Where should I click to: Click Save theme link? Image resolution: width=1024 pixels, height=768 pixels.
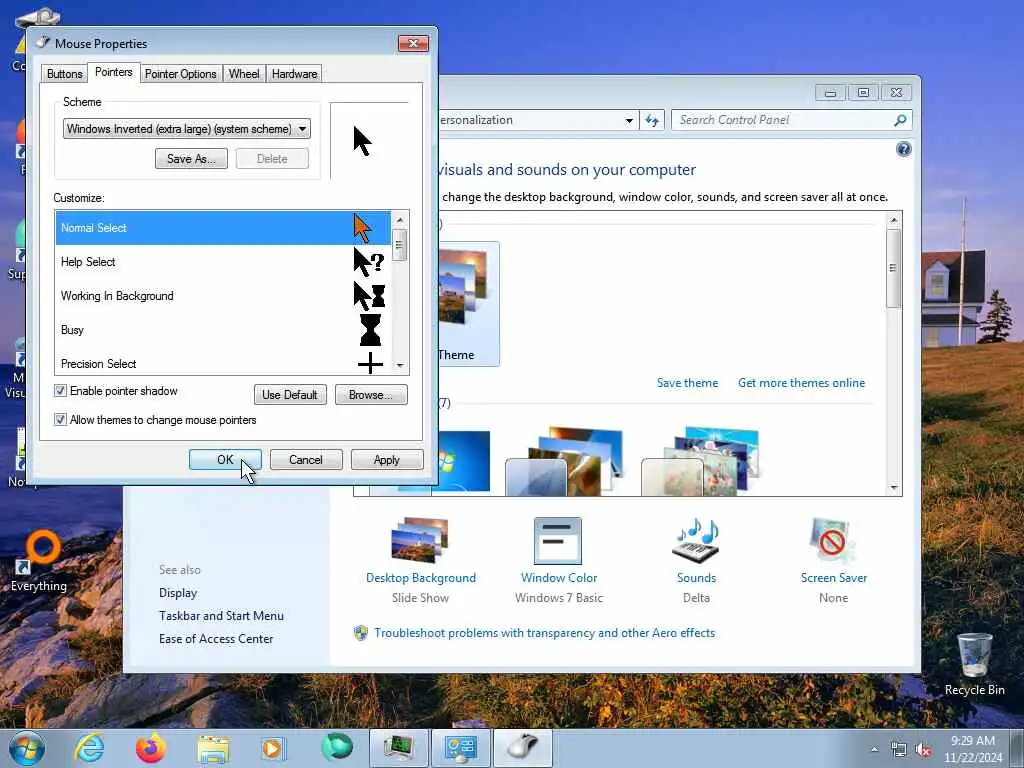pyautogui.click(x=687, y=383)
